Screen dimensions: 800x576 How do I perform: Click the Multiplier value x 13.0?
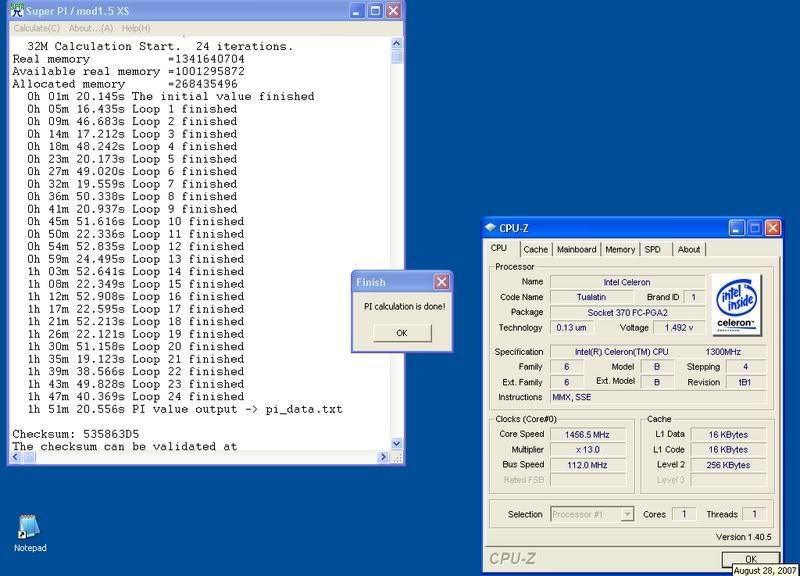click(587, 450)
